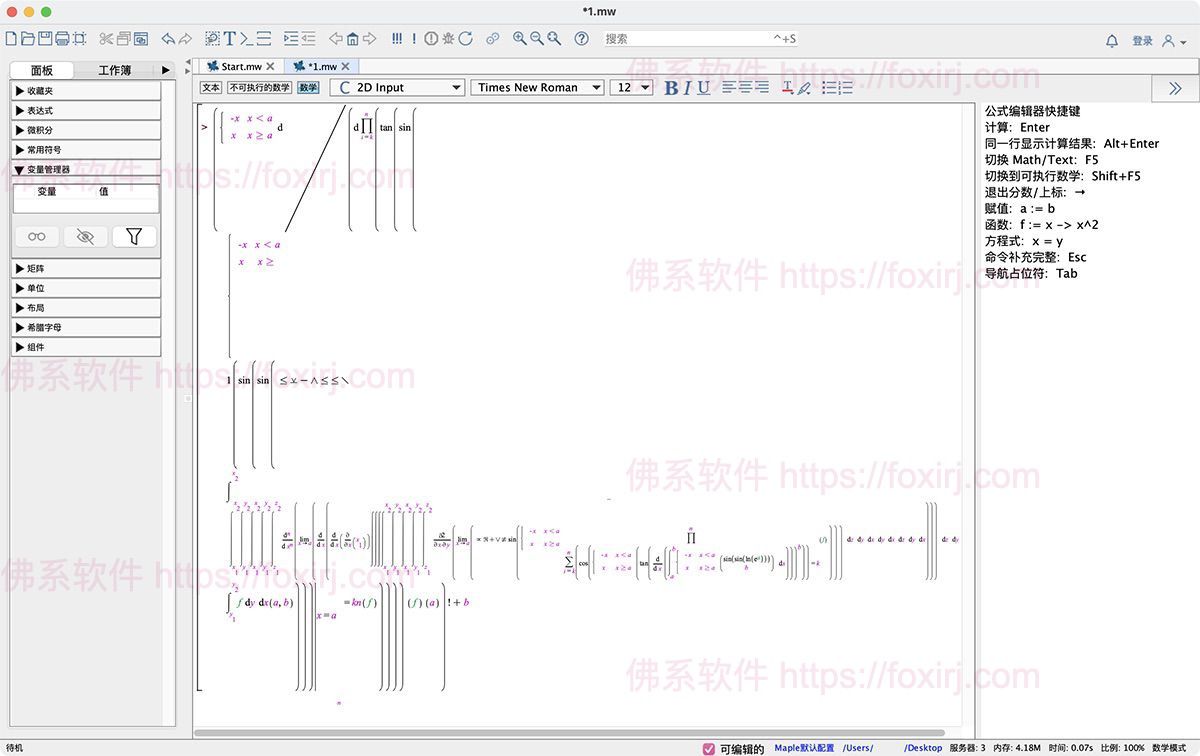Viewport: 1200px width, 756px height.
Task: Click the execute entire worksheet (!!!) icon
Action: coord(397,39)
